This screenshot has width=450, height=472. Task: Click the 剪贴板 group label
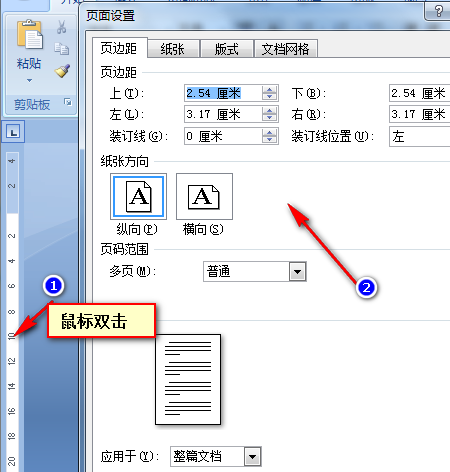tap(32, 105)
